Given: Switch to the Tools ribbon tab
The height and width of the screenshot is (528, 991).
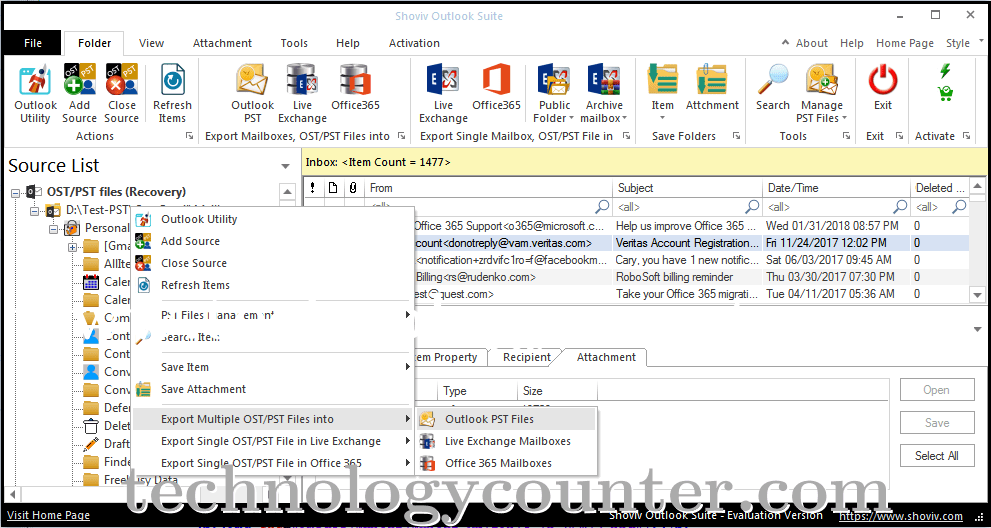Looking at the screenshot, I should click(x=294, y=43).
